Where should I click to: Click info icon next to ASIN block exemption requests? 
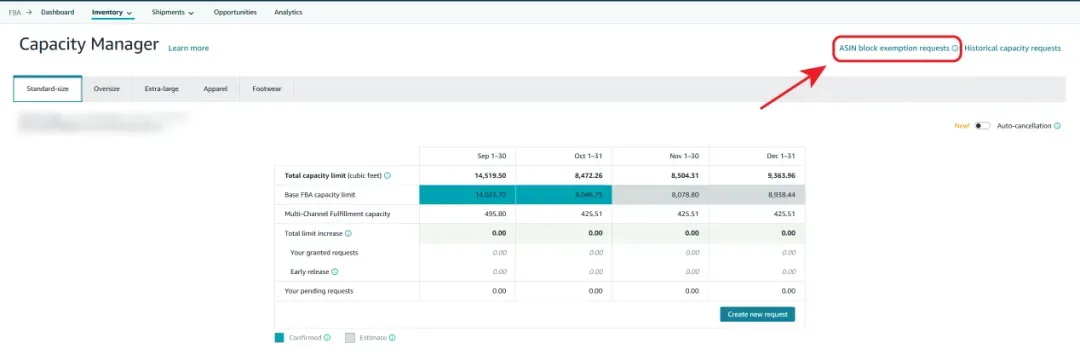click(955, 48)
